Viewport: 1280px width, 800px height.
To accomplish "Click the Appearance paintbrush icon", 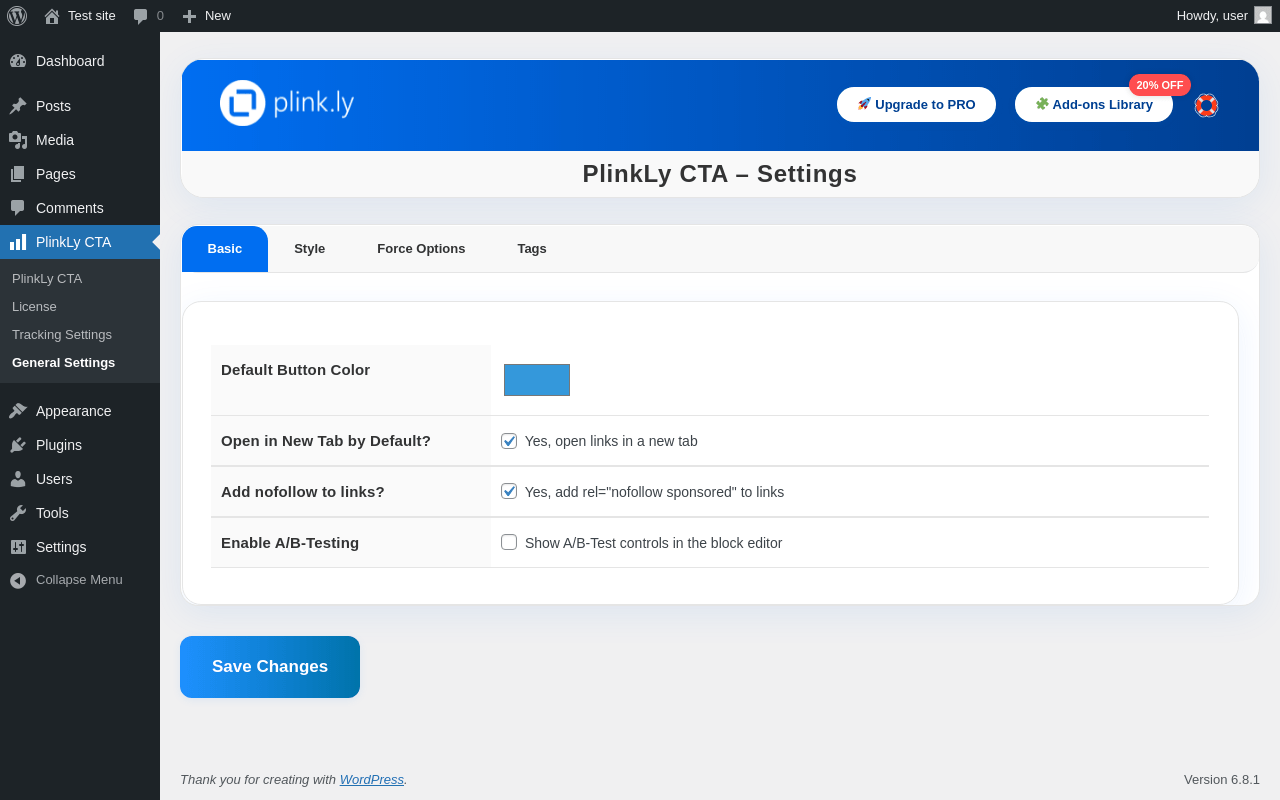I will tap(18, 411).
